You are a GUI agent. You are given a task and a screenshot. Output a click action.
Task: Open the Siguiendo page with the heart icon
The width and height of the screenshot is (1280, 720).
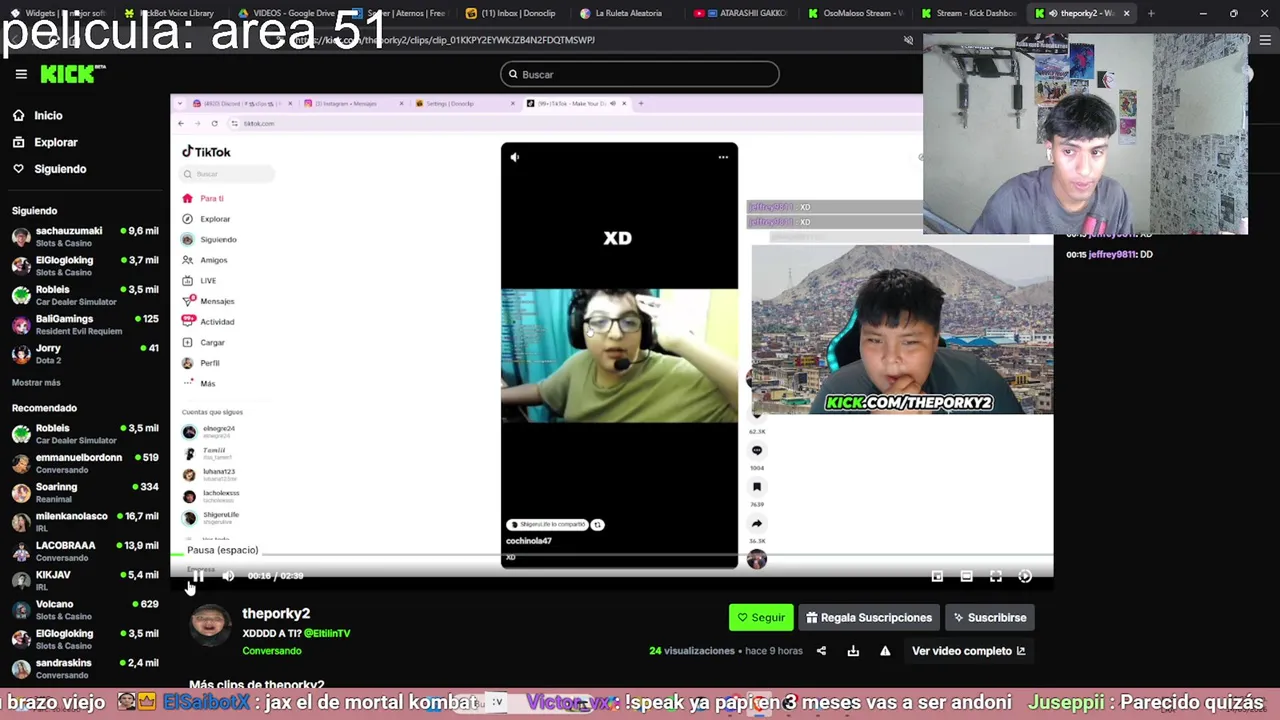(49, 169)
